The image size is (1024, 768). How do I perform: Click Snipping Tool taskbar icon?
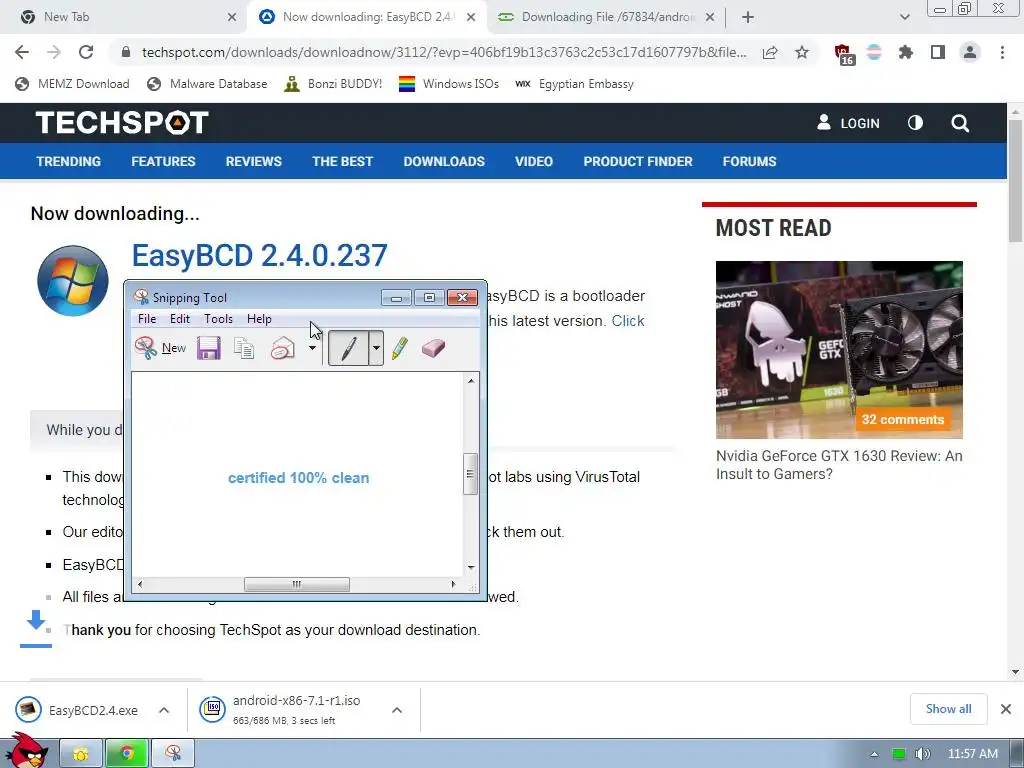[x=173, y=754]
